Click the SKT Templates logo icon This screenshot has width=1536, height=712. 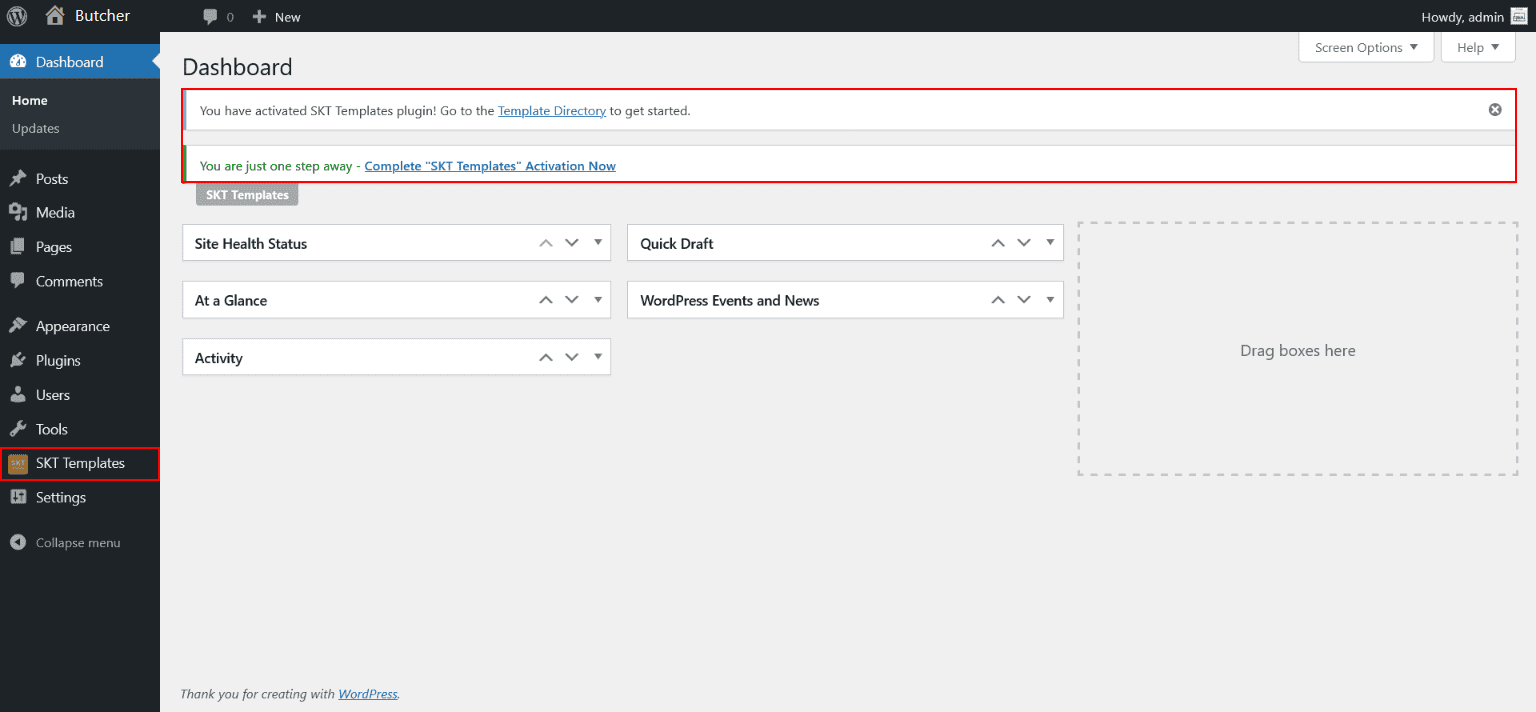tap(18, 464)
